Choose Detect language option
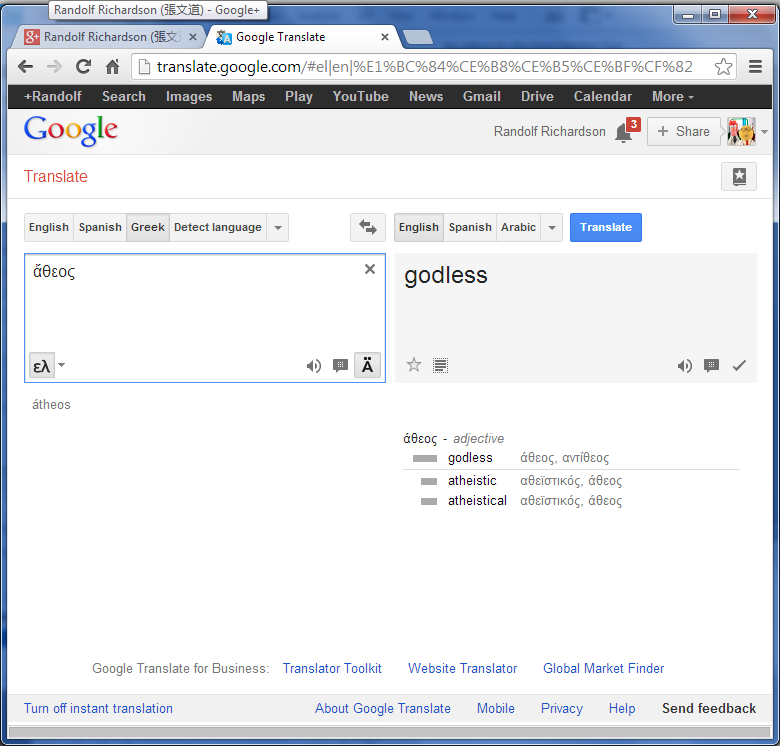780x746 pixels. pos(218,227)
